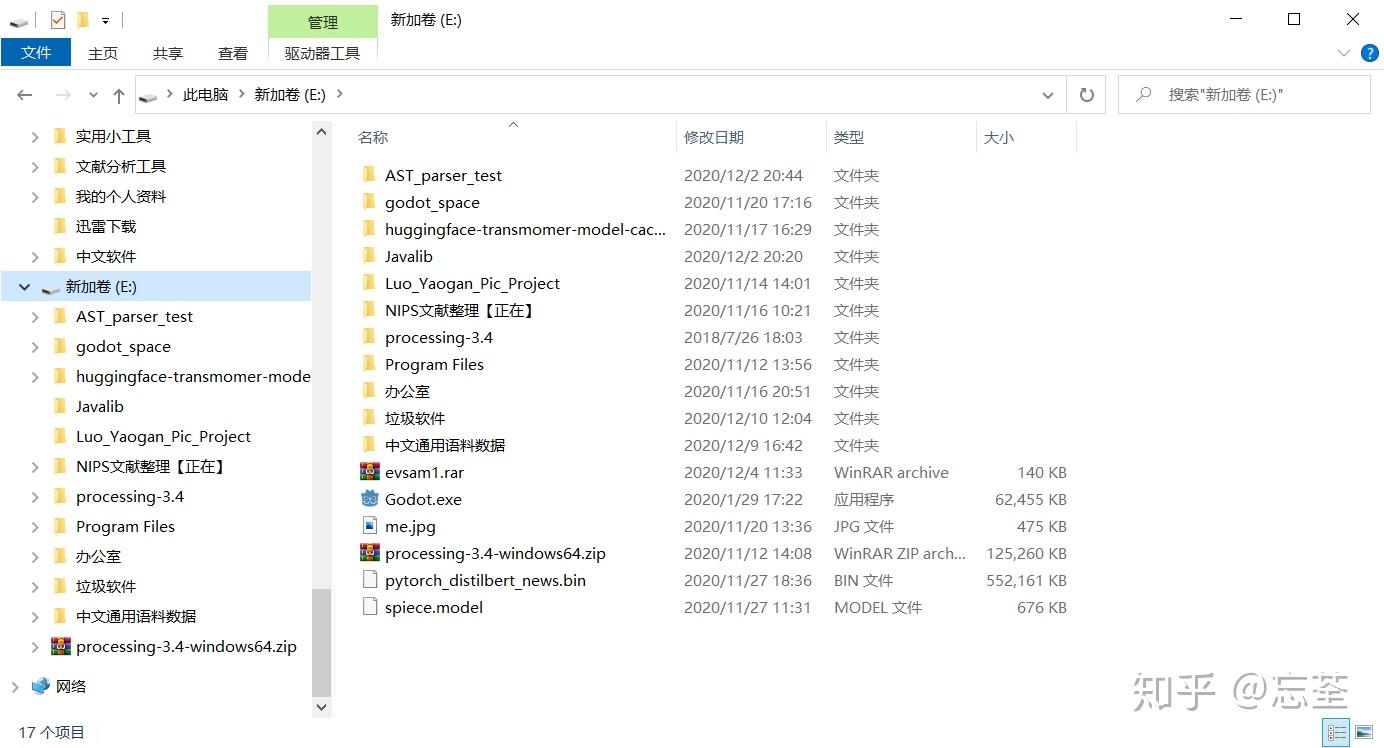Click the drive icon in the breadcrumb bar
Image resolution: width=1384 pixels, height=748 pixels.
(x=149, y=94)
